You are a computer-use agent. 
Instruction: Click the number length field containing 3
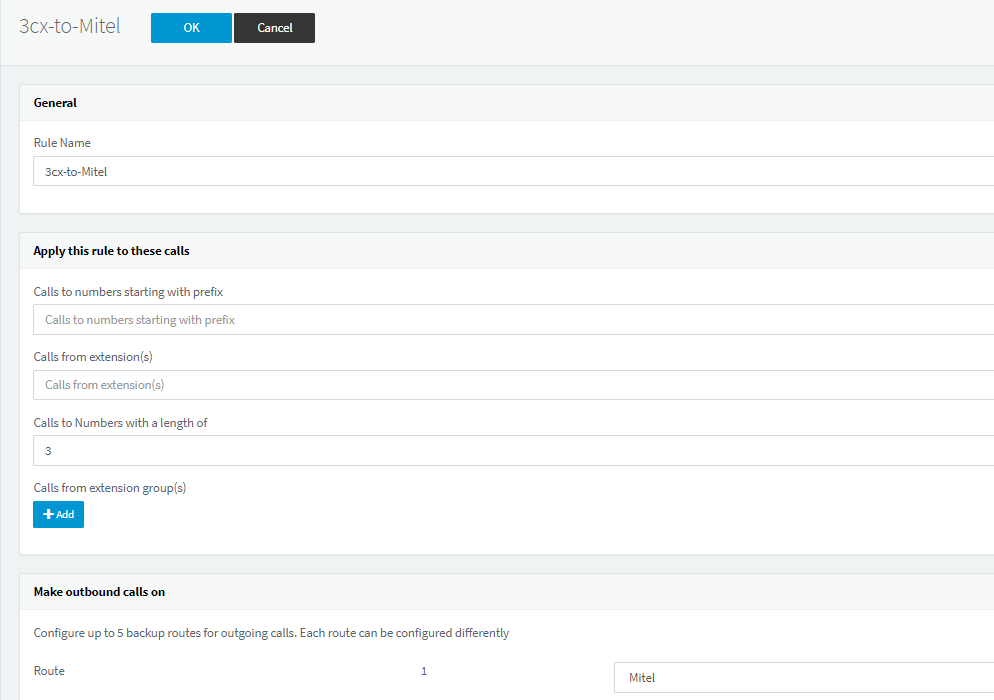pos(513,451)
